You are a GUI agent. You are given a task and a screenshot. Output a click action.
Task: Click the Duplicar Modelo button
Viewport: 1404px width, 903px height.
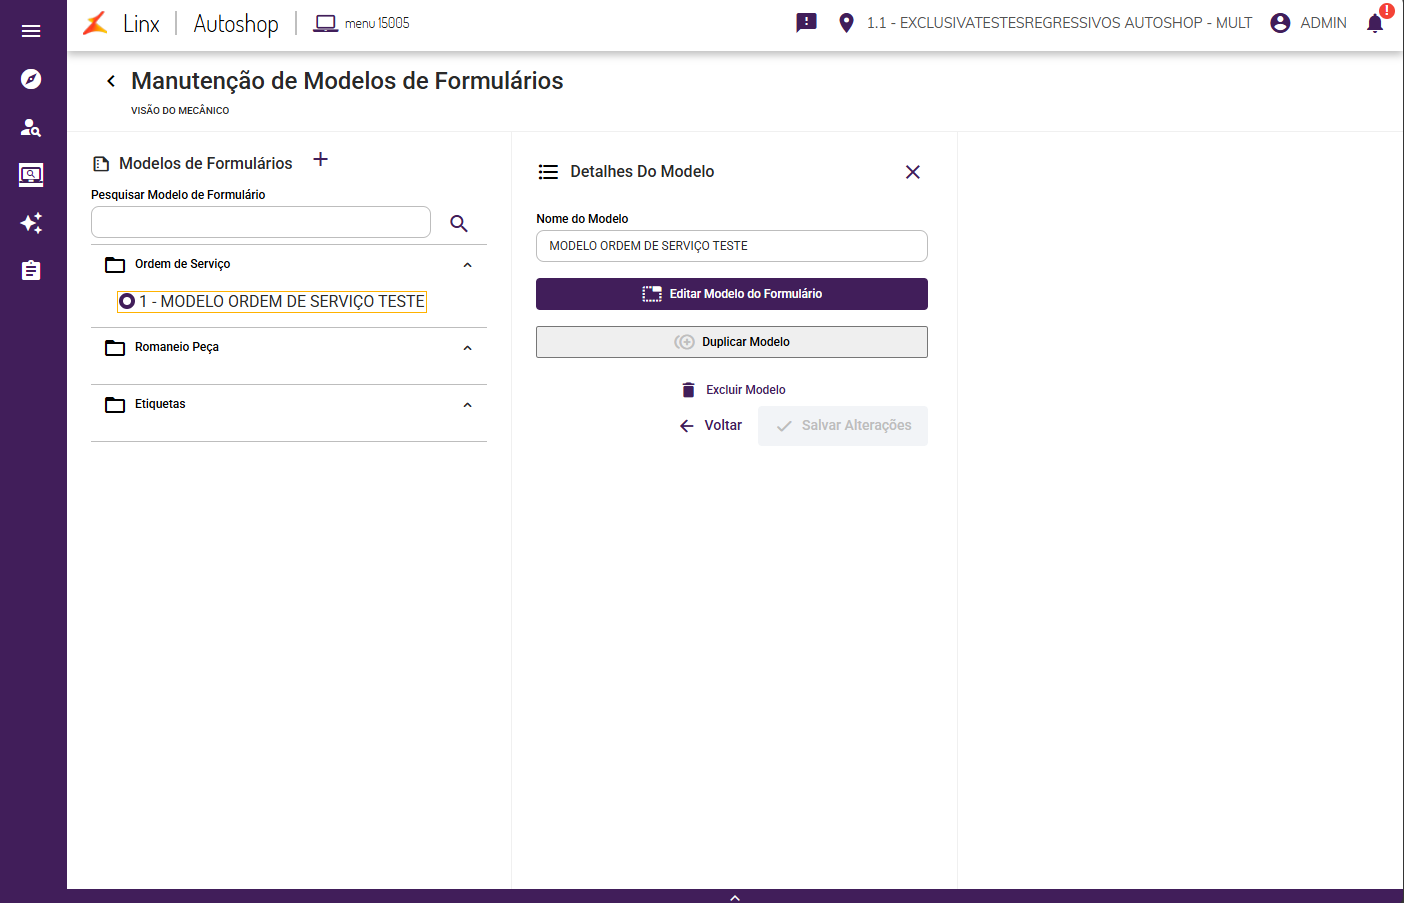click(x=731, y=342)
